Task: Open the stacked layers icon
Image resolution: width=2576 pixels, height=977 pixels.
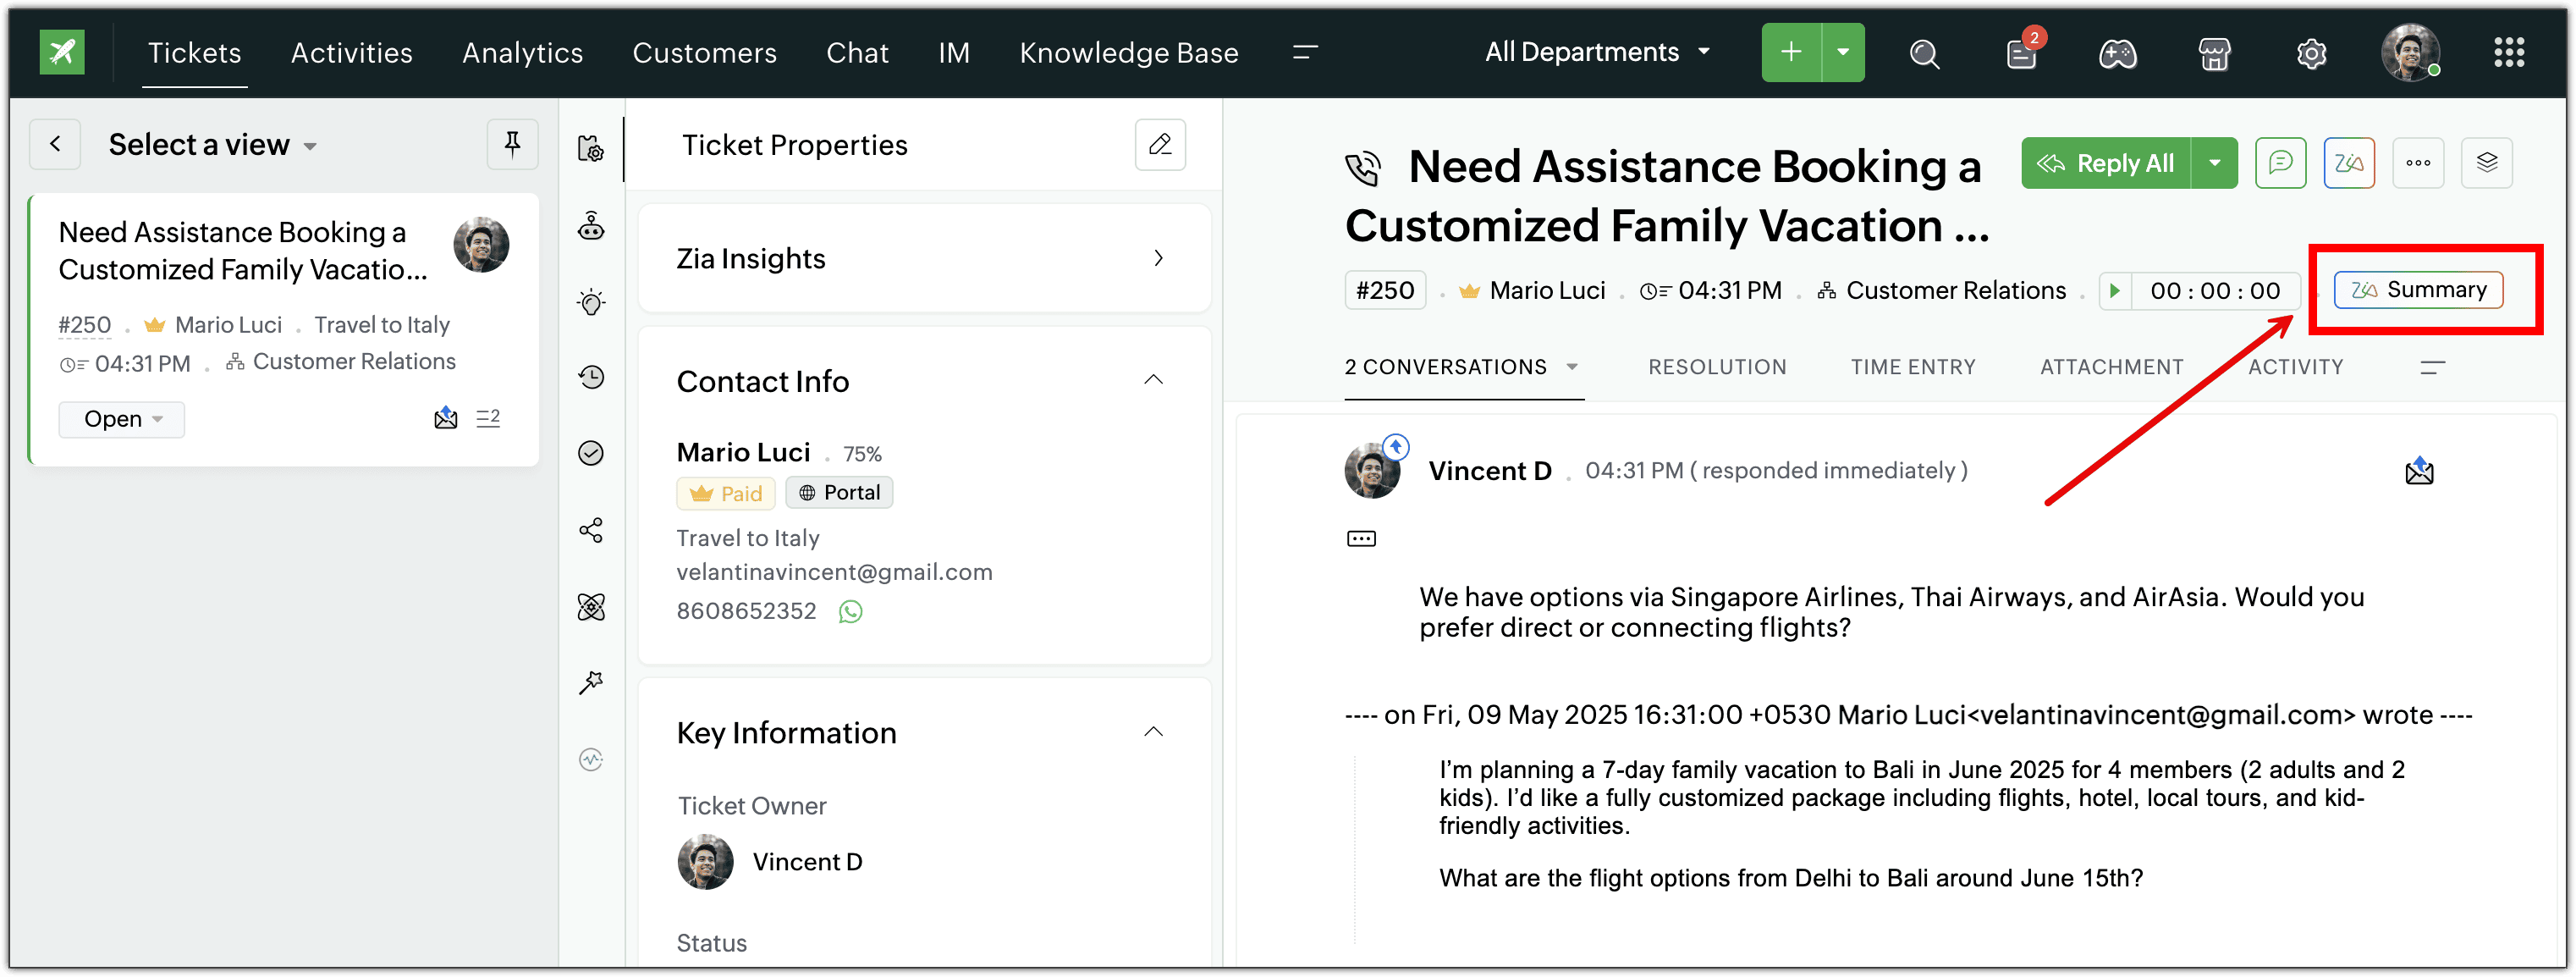Action: pyautogui.click(x=2487, y=163)
